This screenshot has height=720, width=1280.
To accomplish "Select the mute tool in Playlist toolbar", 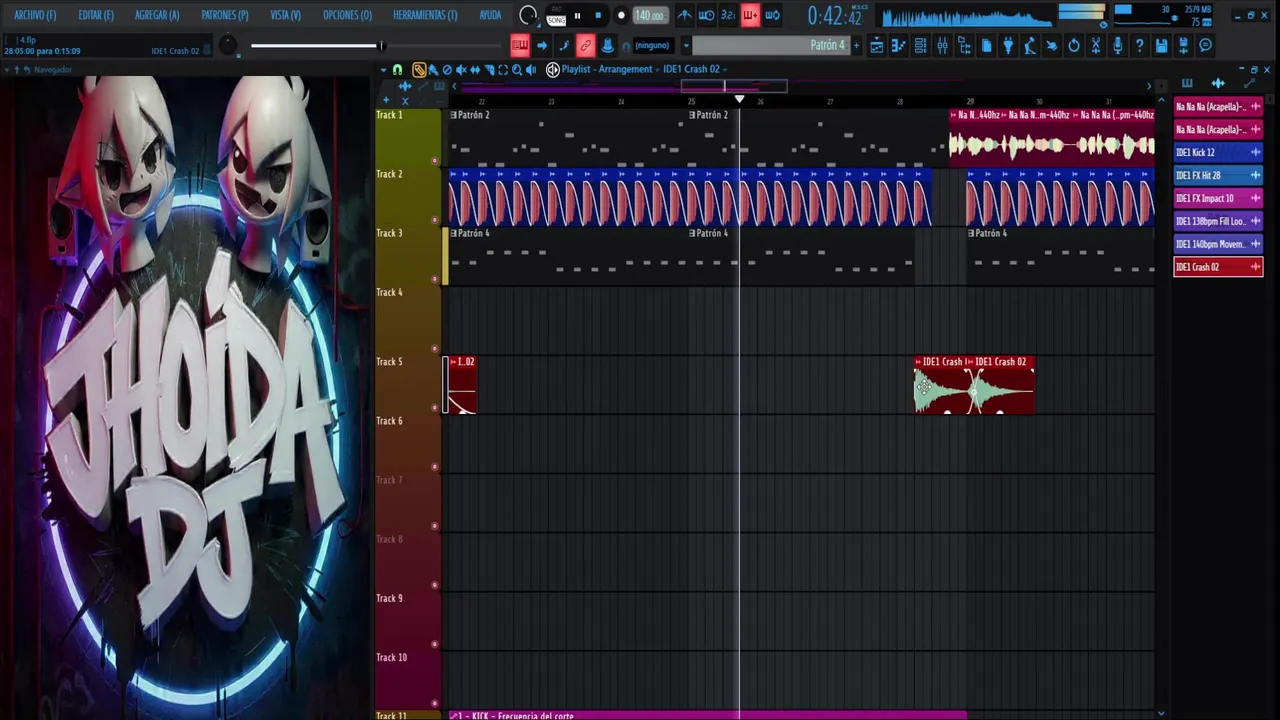I will [x=461, y=69].
